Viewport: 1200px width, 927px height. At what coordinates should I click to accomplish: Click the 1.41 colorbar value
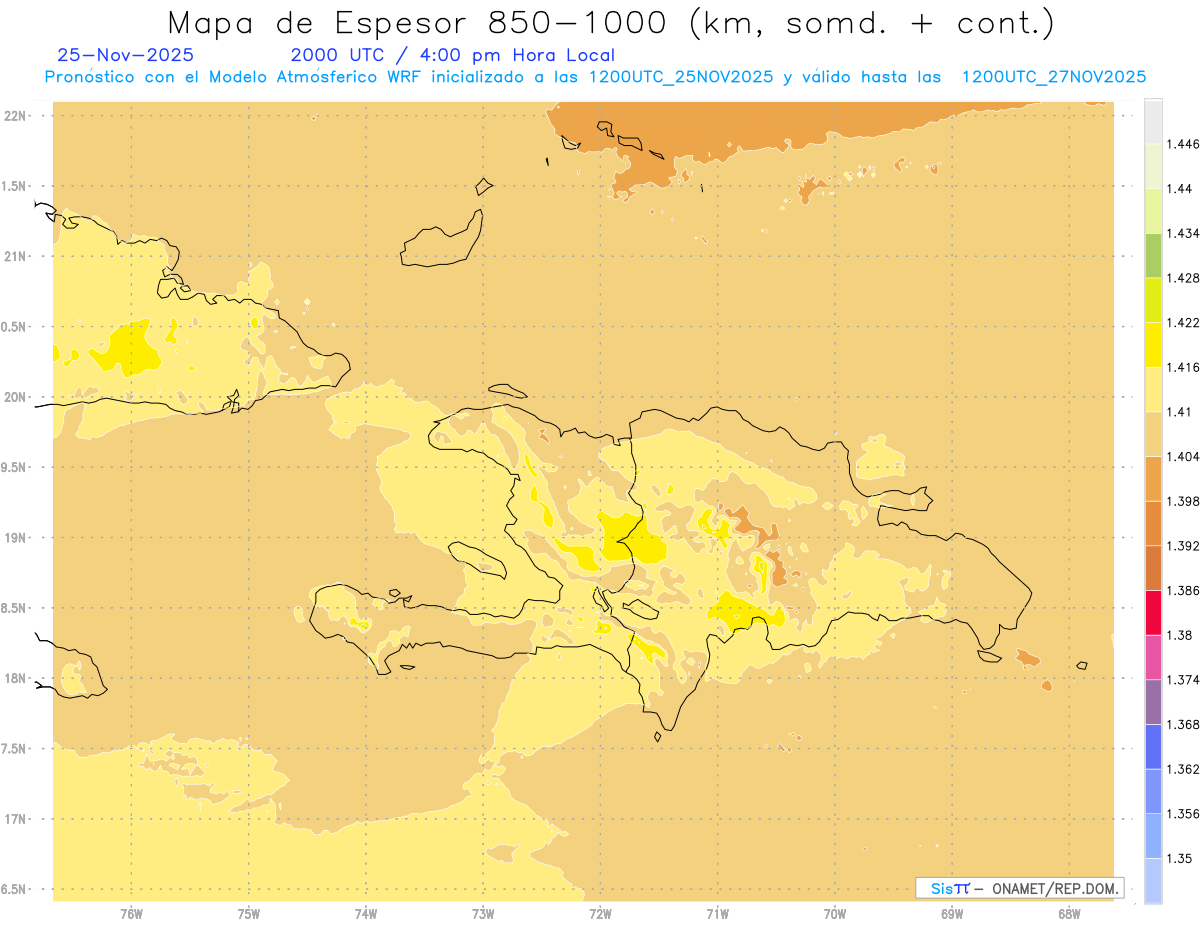pos(1178,411)
